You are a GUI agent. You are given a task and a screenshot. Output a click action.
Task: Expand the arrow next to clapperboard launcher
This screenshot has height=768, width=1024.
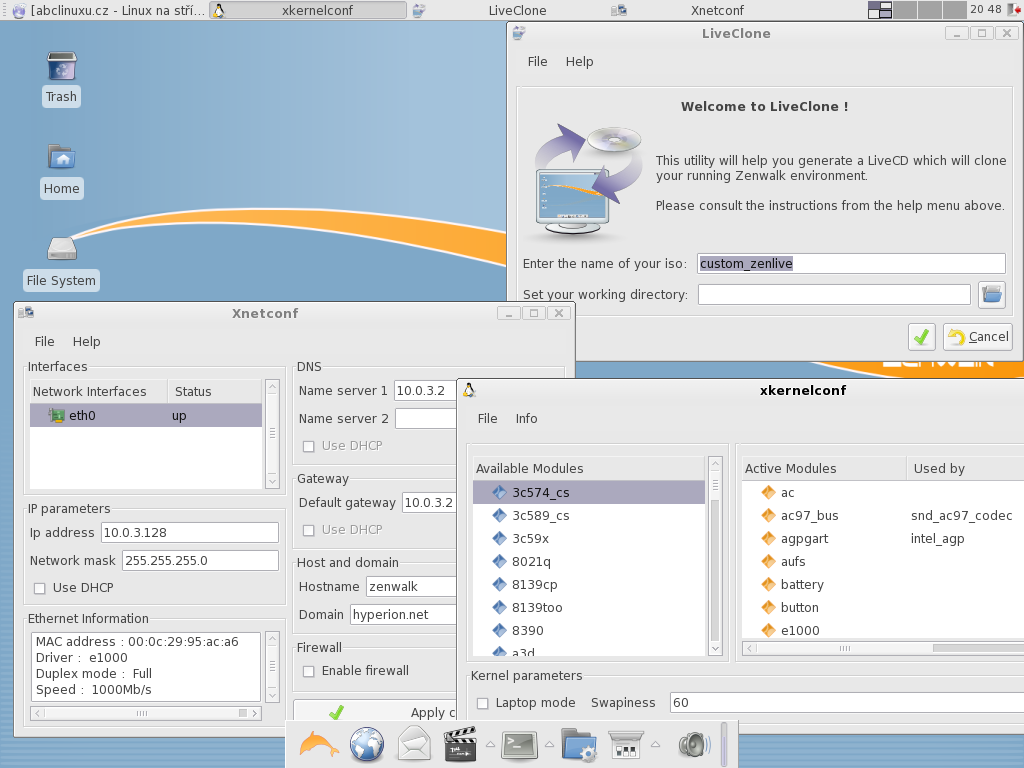click(490, 744)
